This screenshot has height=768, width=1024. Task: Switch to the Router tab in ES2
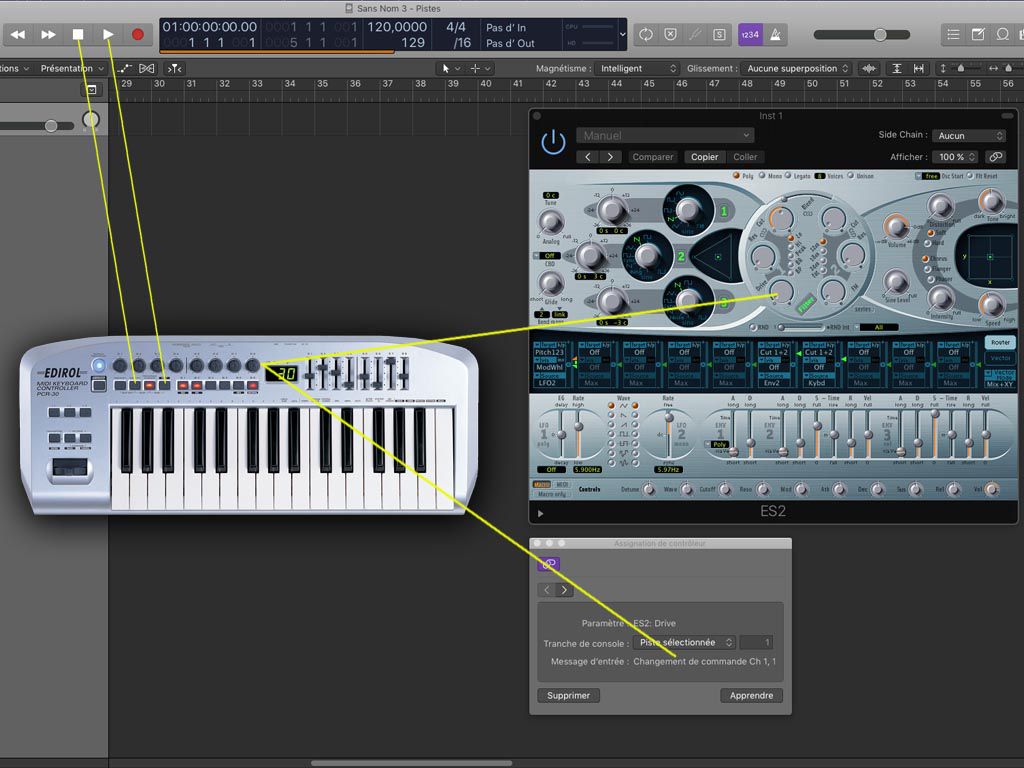point(1000,342)
